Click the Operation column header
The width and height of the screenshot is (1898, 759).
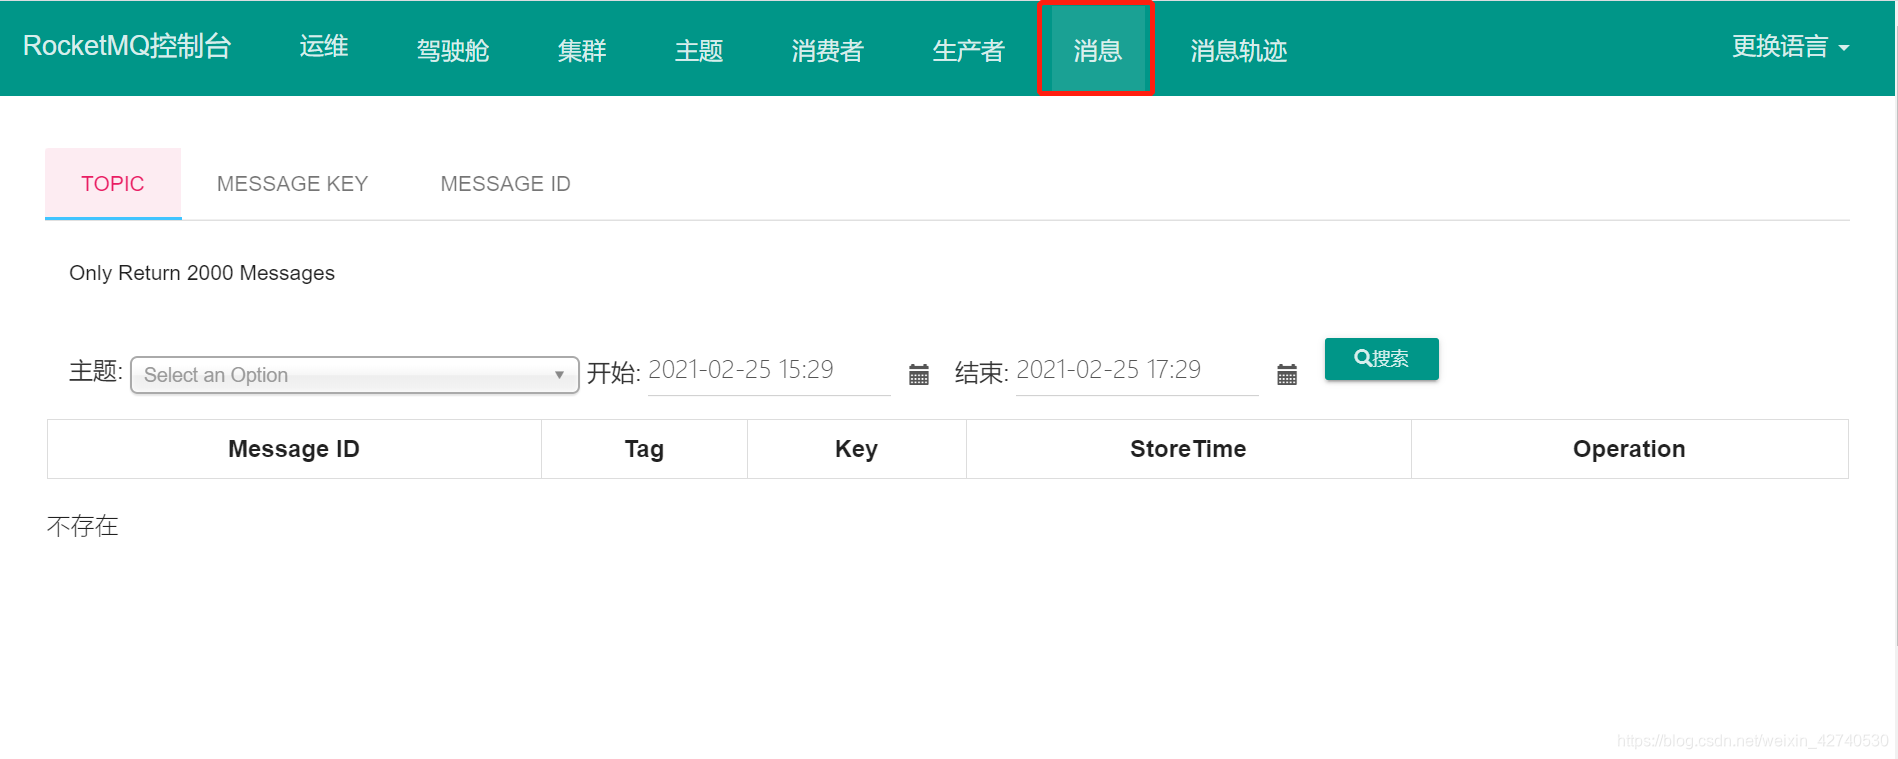point(1629,449)
